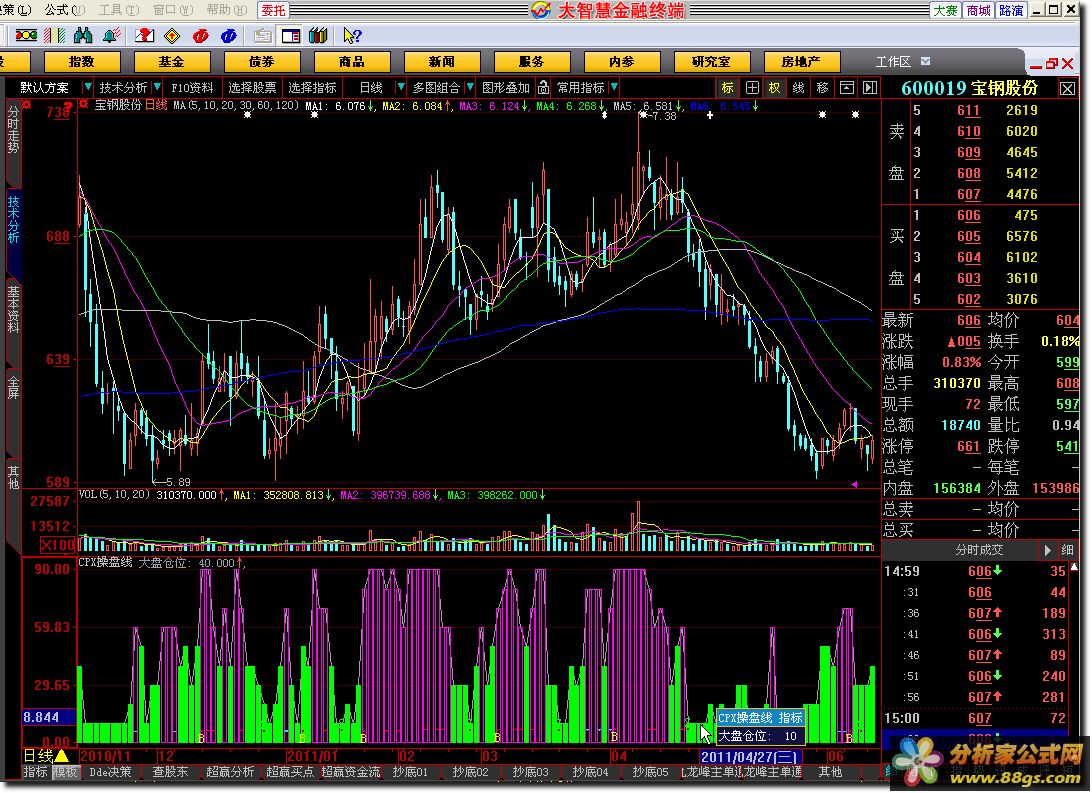Click the striped bars toolbar icon
The image size is (1092, 793).
pos(54,36)
